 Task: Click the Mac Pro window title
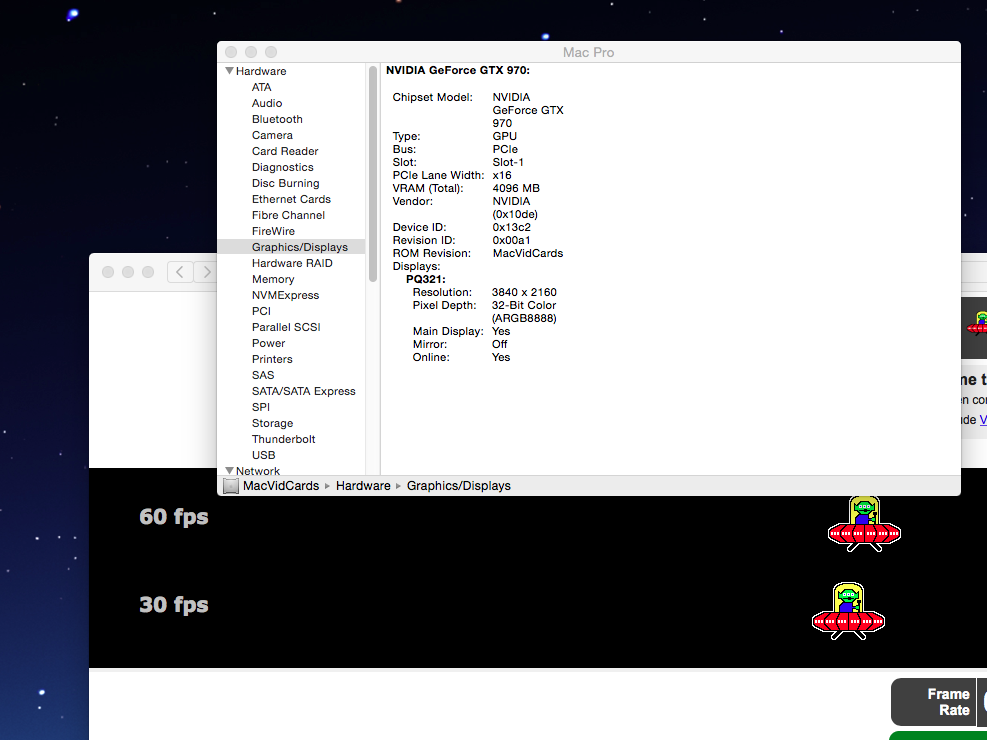[x=589, y=52]
